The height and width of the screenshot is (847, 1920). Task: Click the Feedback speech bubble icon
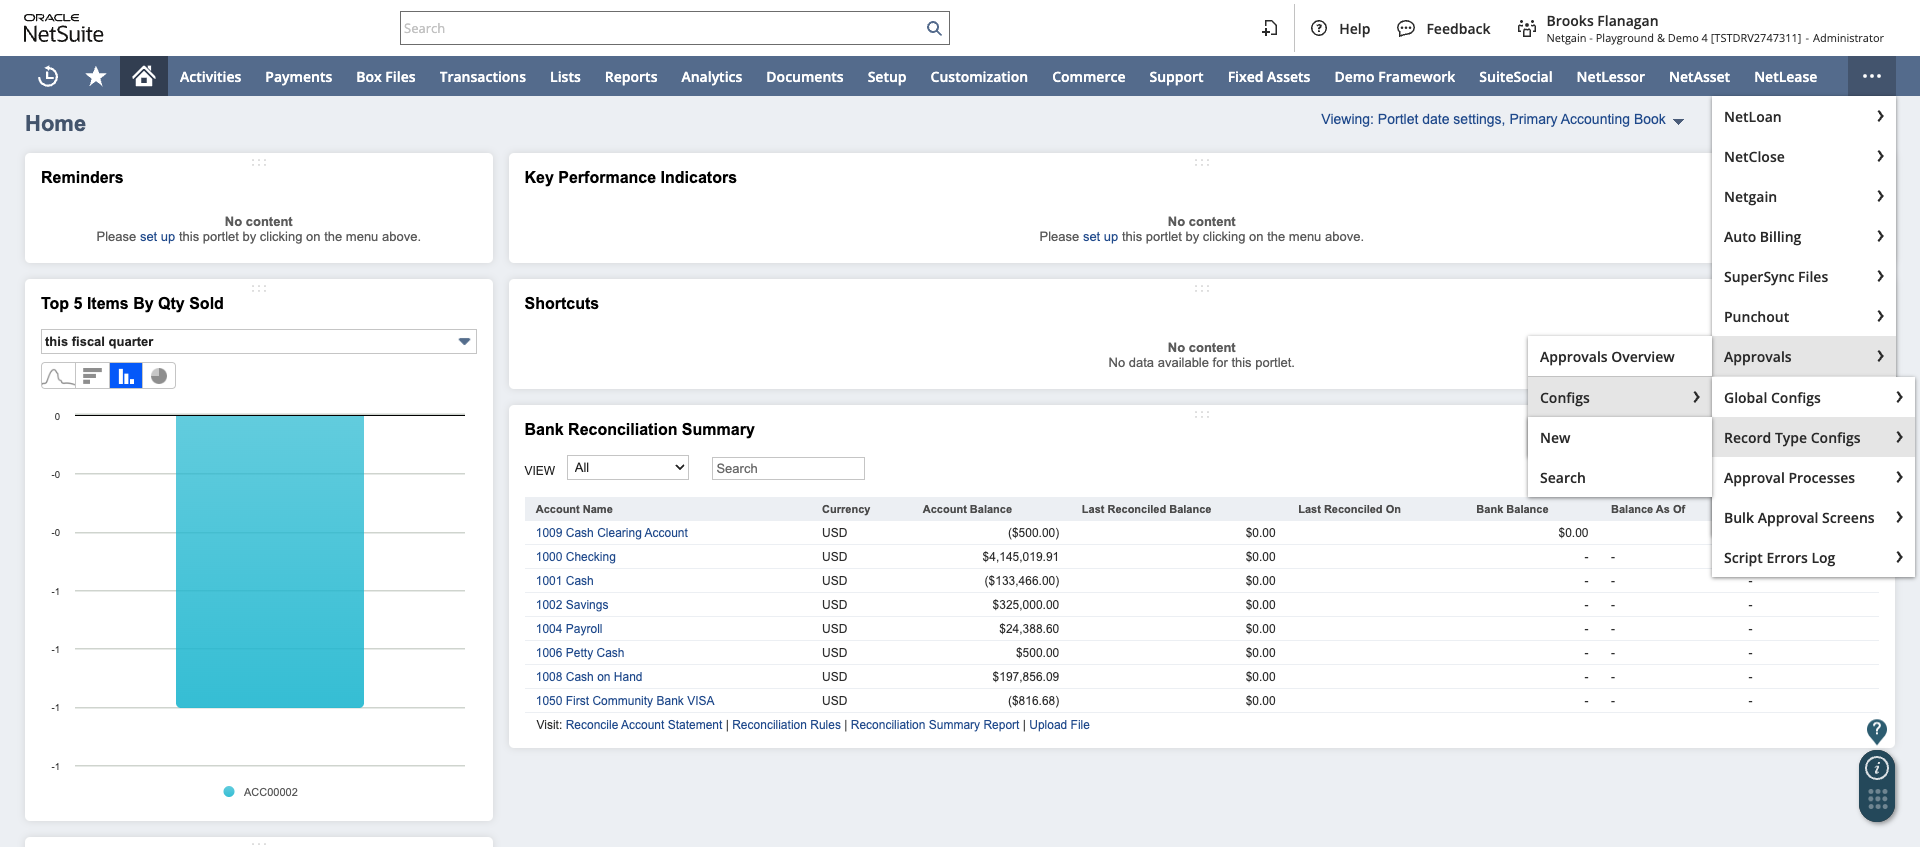(1406, 29)
